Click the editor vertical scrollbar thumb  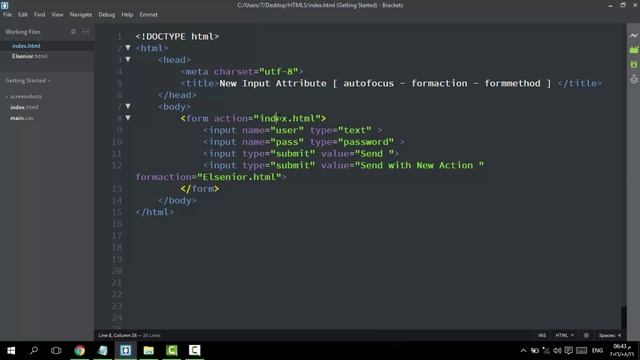click(623, 317)
